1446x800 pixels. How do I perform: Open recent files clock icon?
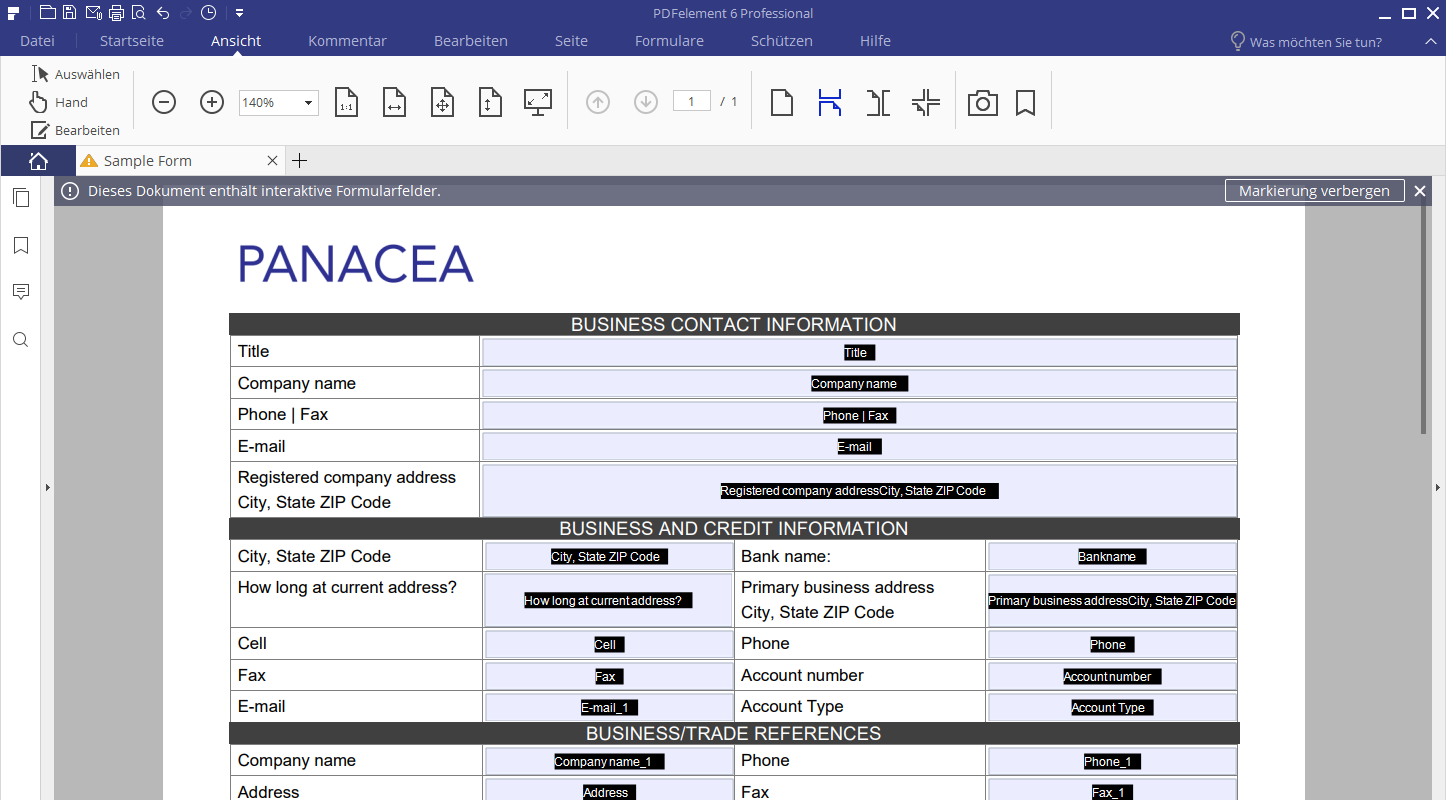point(208,13)
